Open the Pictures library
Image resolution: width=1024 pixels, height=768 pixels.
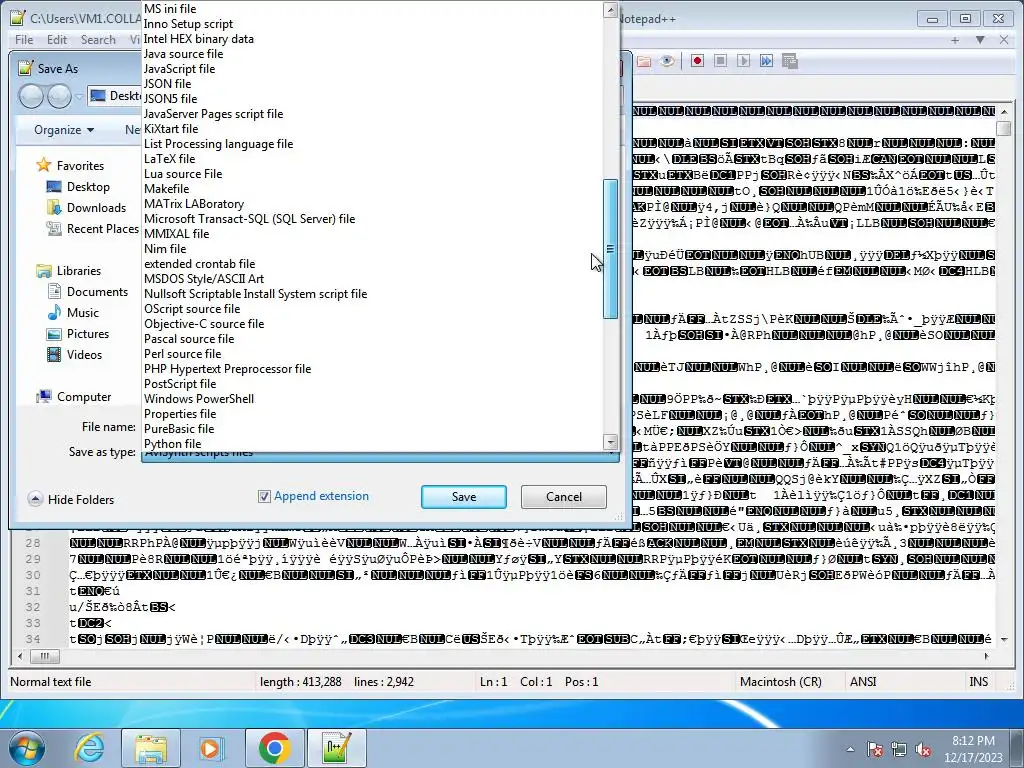(88, 334)
